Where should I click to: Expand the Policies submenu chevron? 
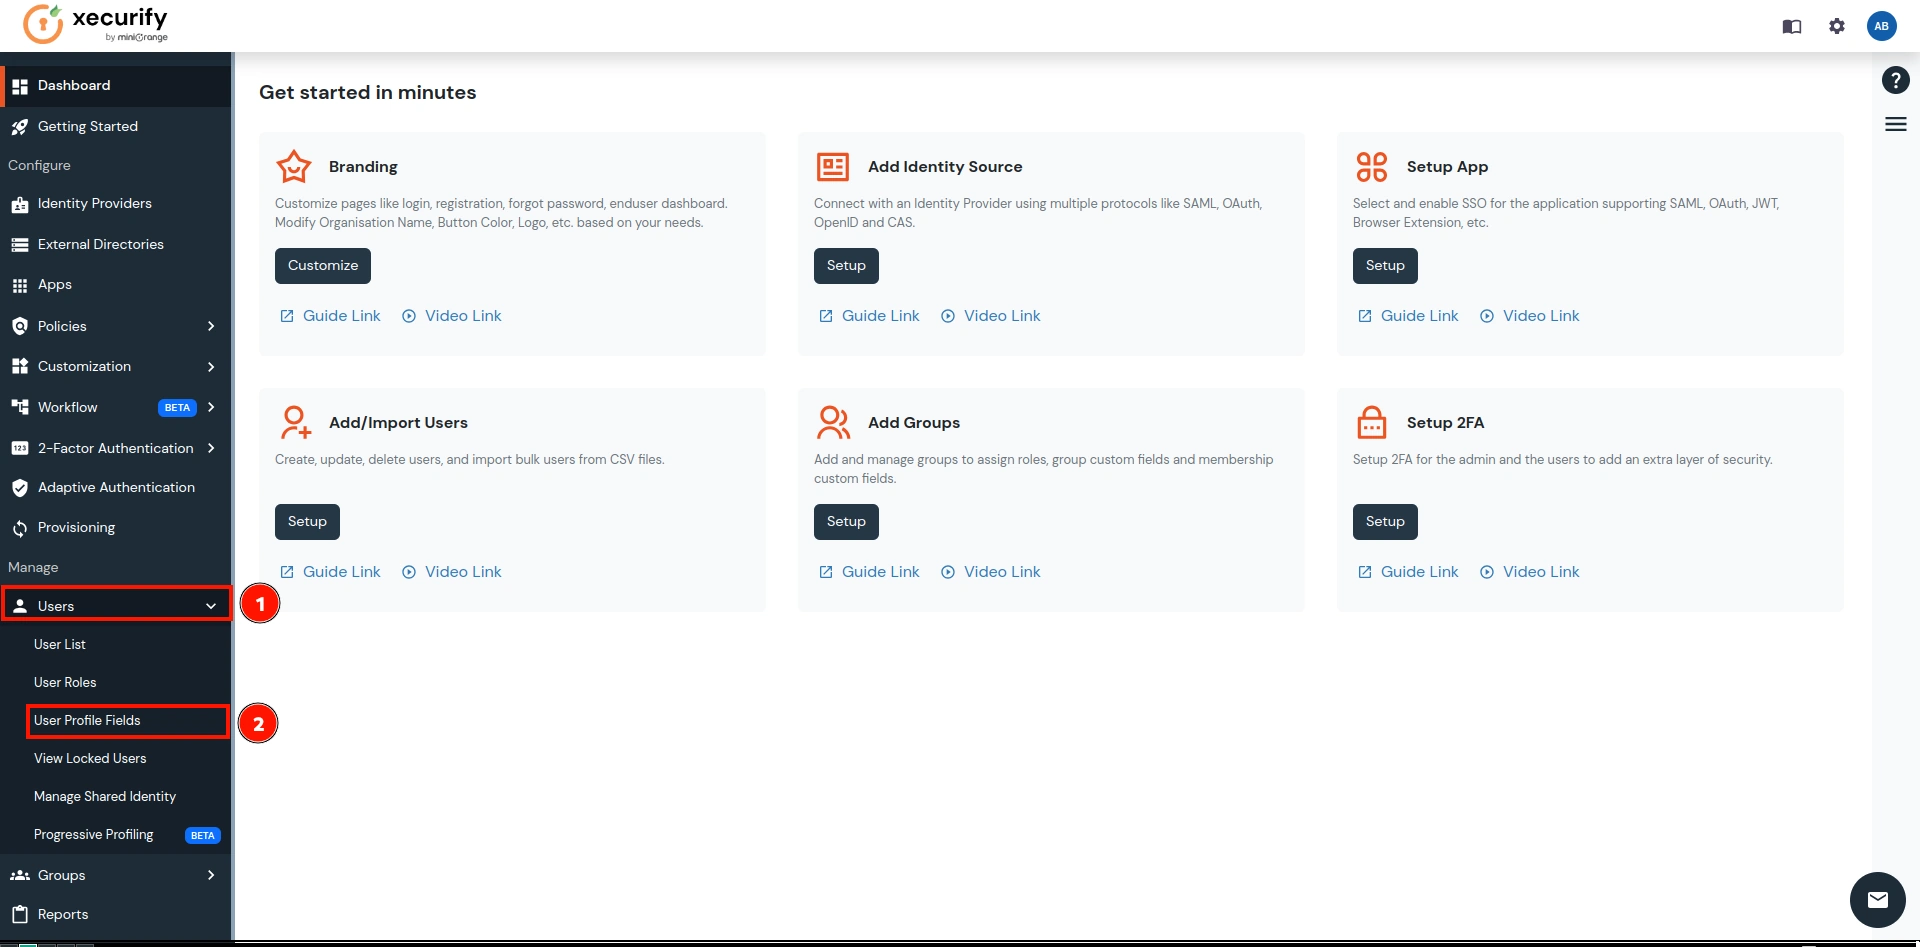(x=211, y=326)
